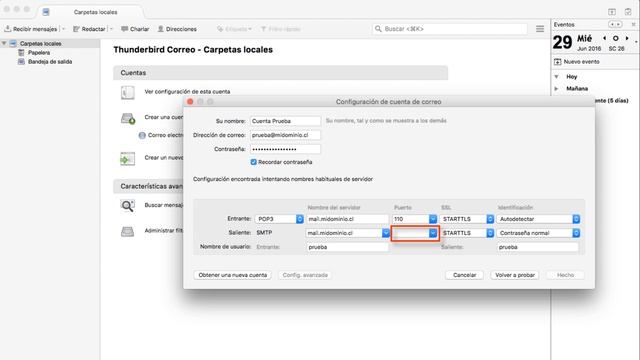Open the hamburger application menu

tap(540, 29)
